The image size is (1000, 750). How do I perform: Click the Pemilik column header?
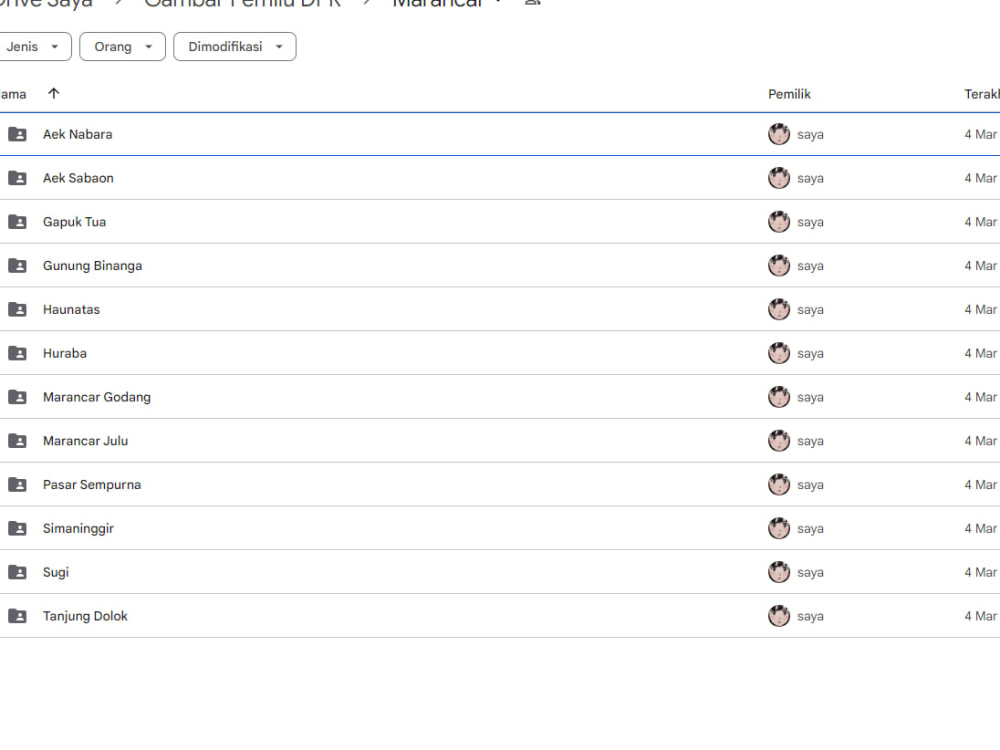[x=789, y=94]
